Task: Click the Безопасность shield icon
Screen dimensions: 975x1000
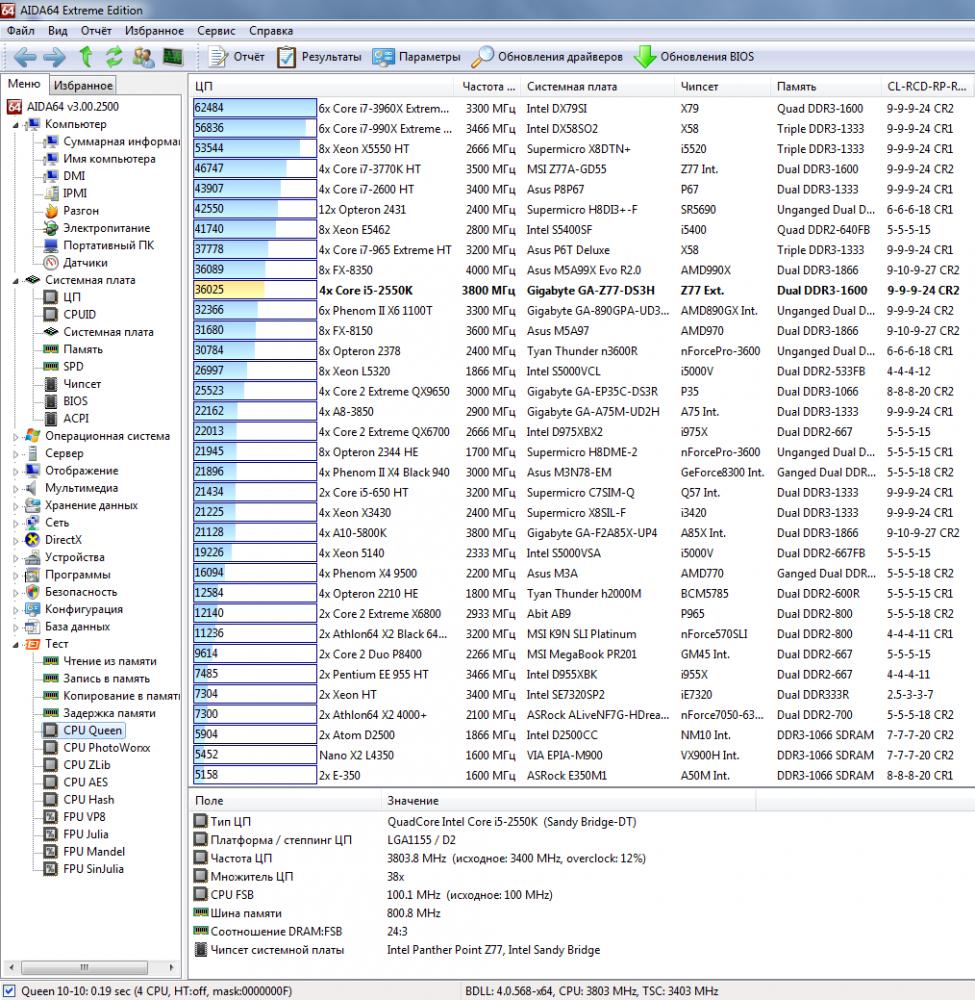Action: point(33,592)
